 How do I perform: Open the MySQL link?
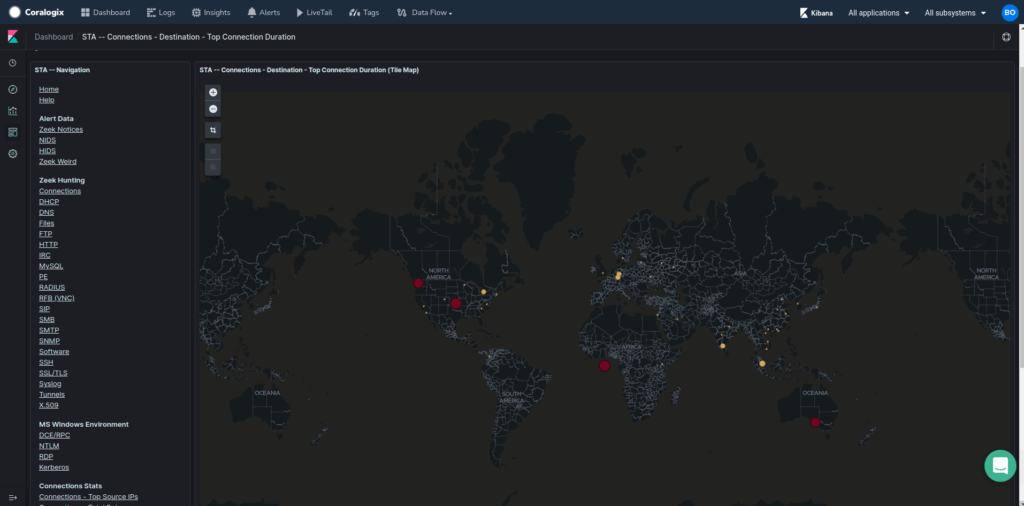(51, 266)
